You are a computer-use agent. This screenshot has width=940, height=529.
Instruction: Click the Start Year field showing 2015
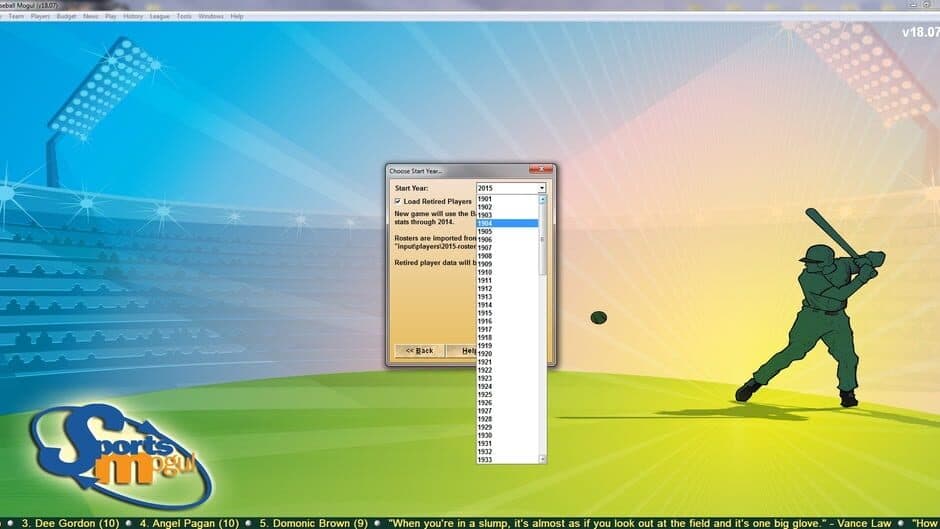point(506,188)
